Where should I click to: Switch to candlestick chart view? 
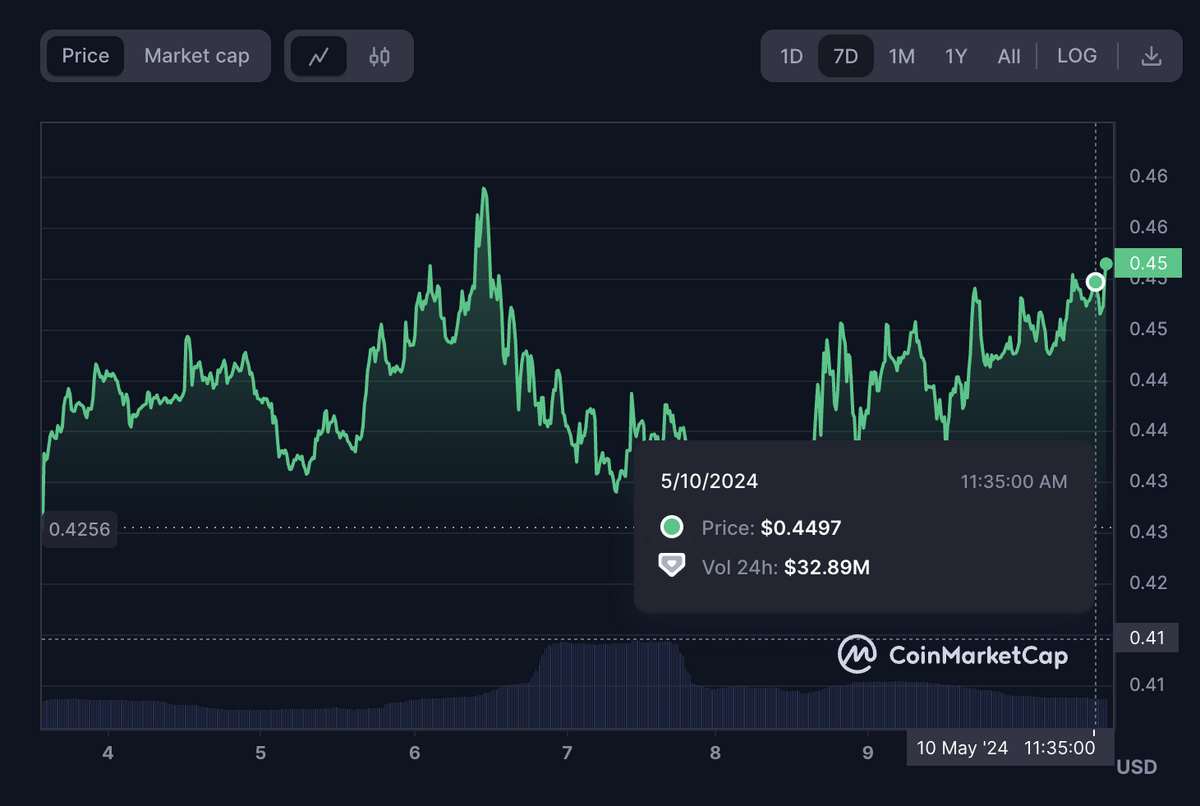(x=379, y=56)
